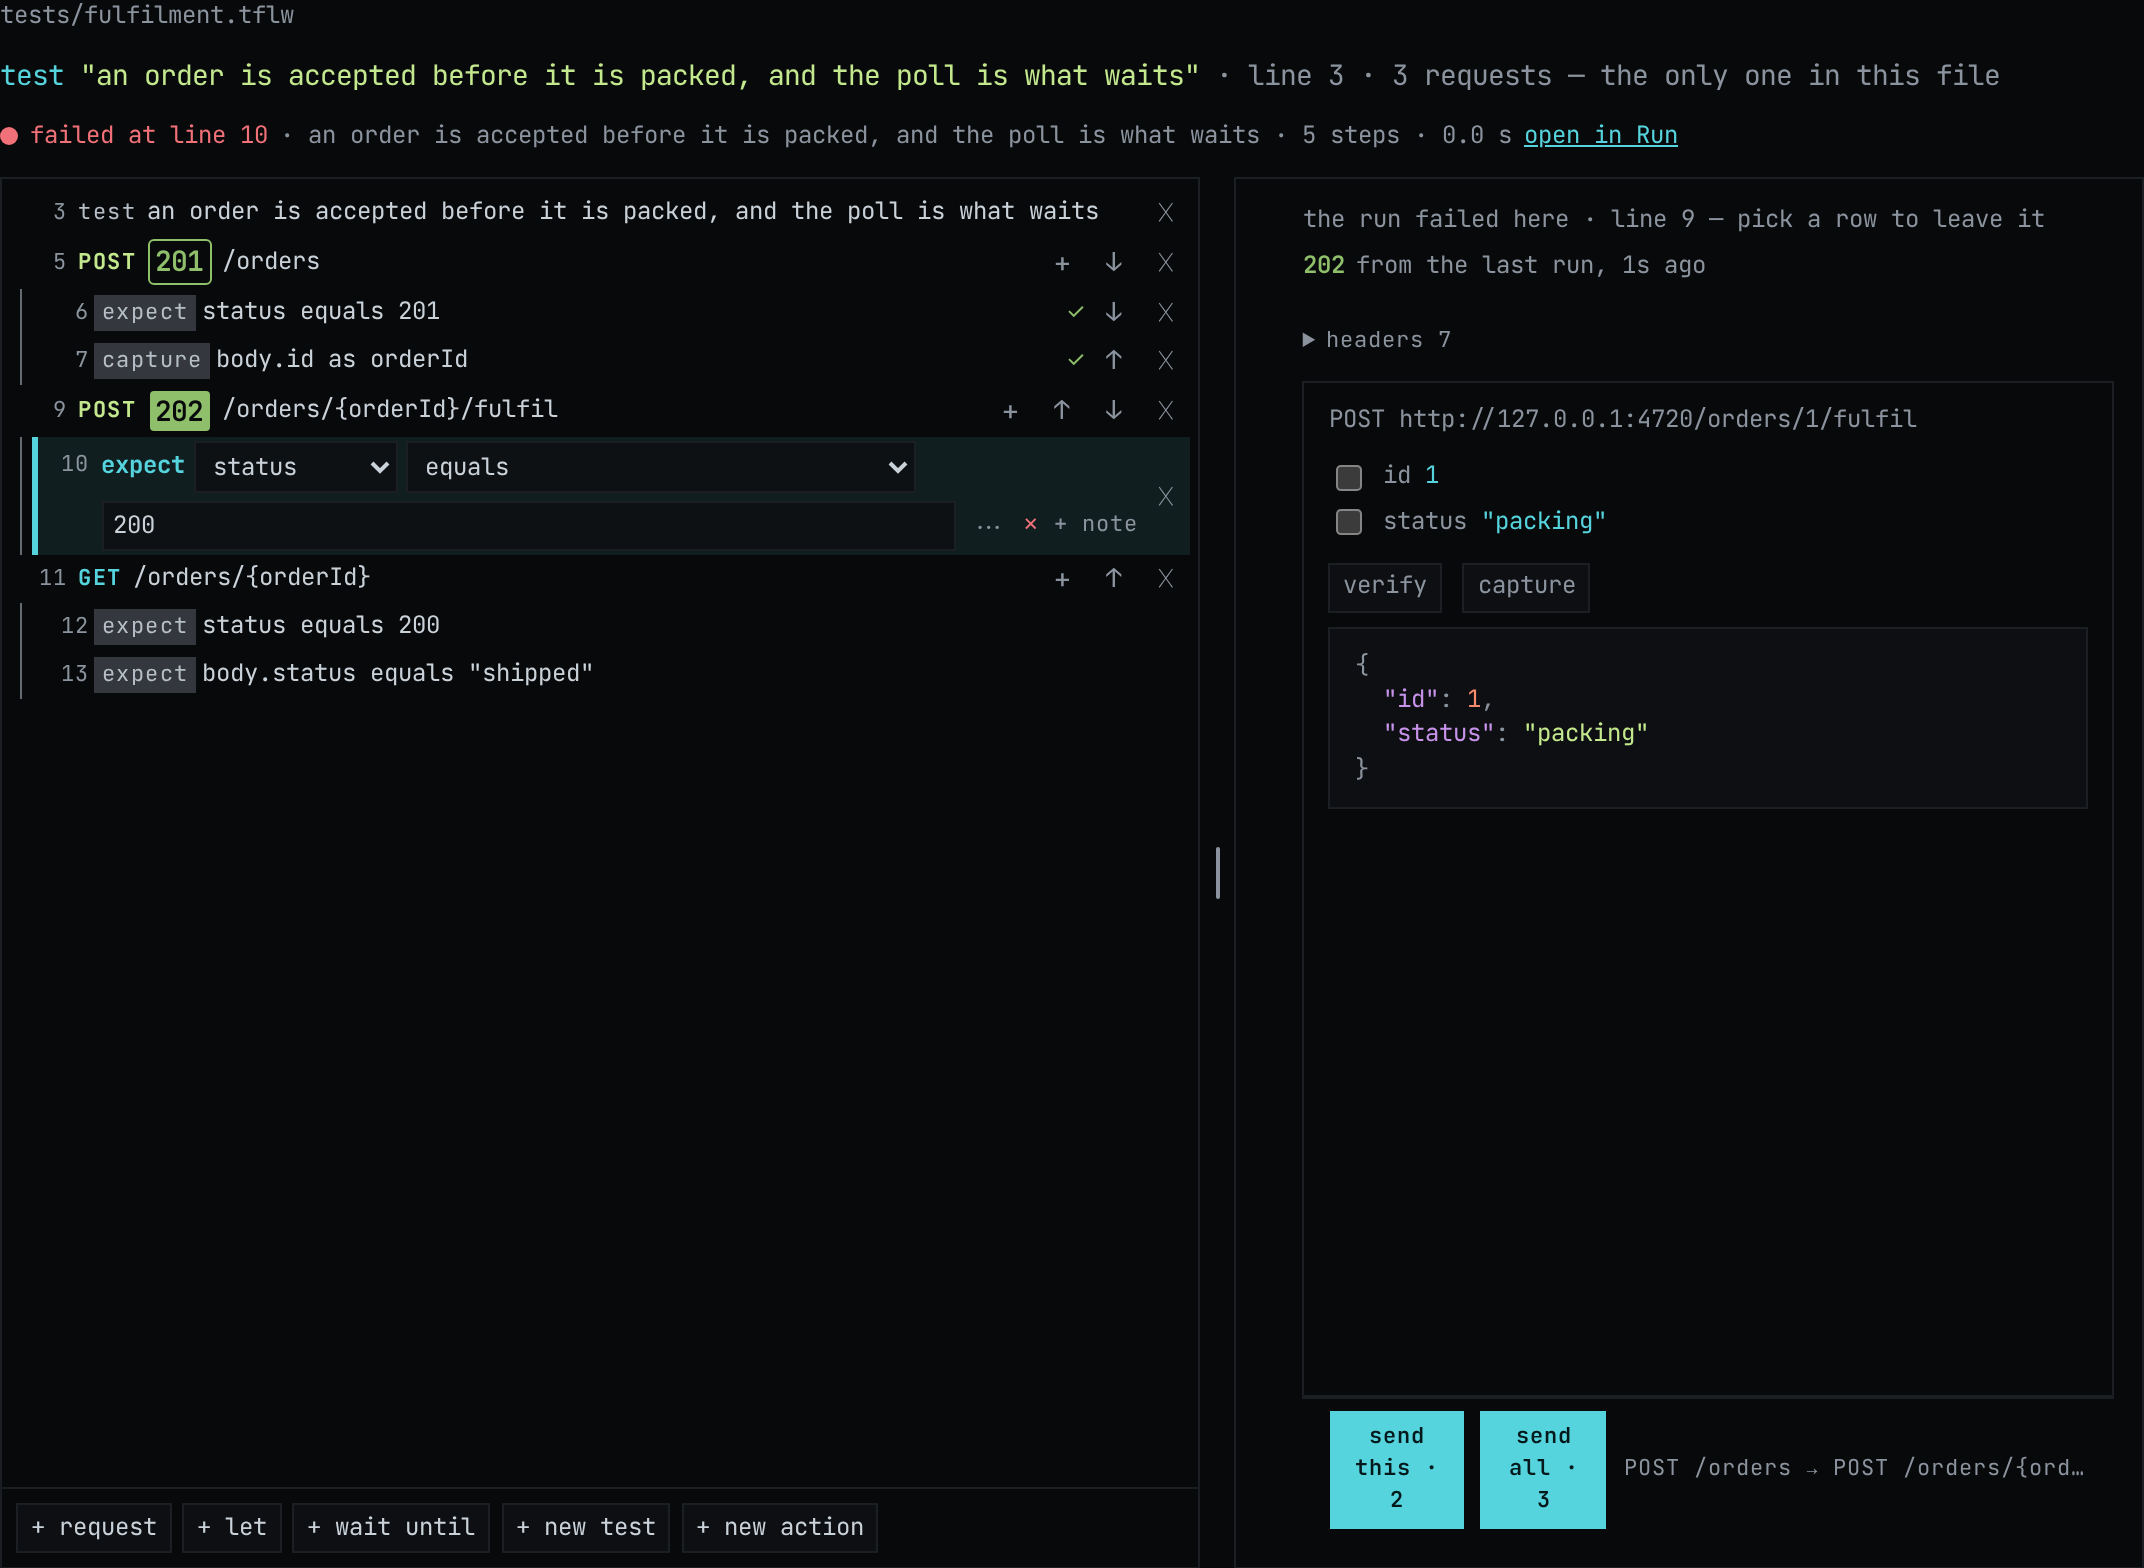Move capture body.id row up
Viewport: 2144px width, 1568px height.
coord(1113,360)
